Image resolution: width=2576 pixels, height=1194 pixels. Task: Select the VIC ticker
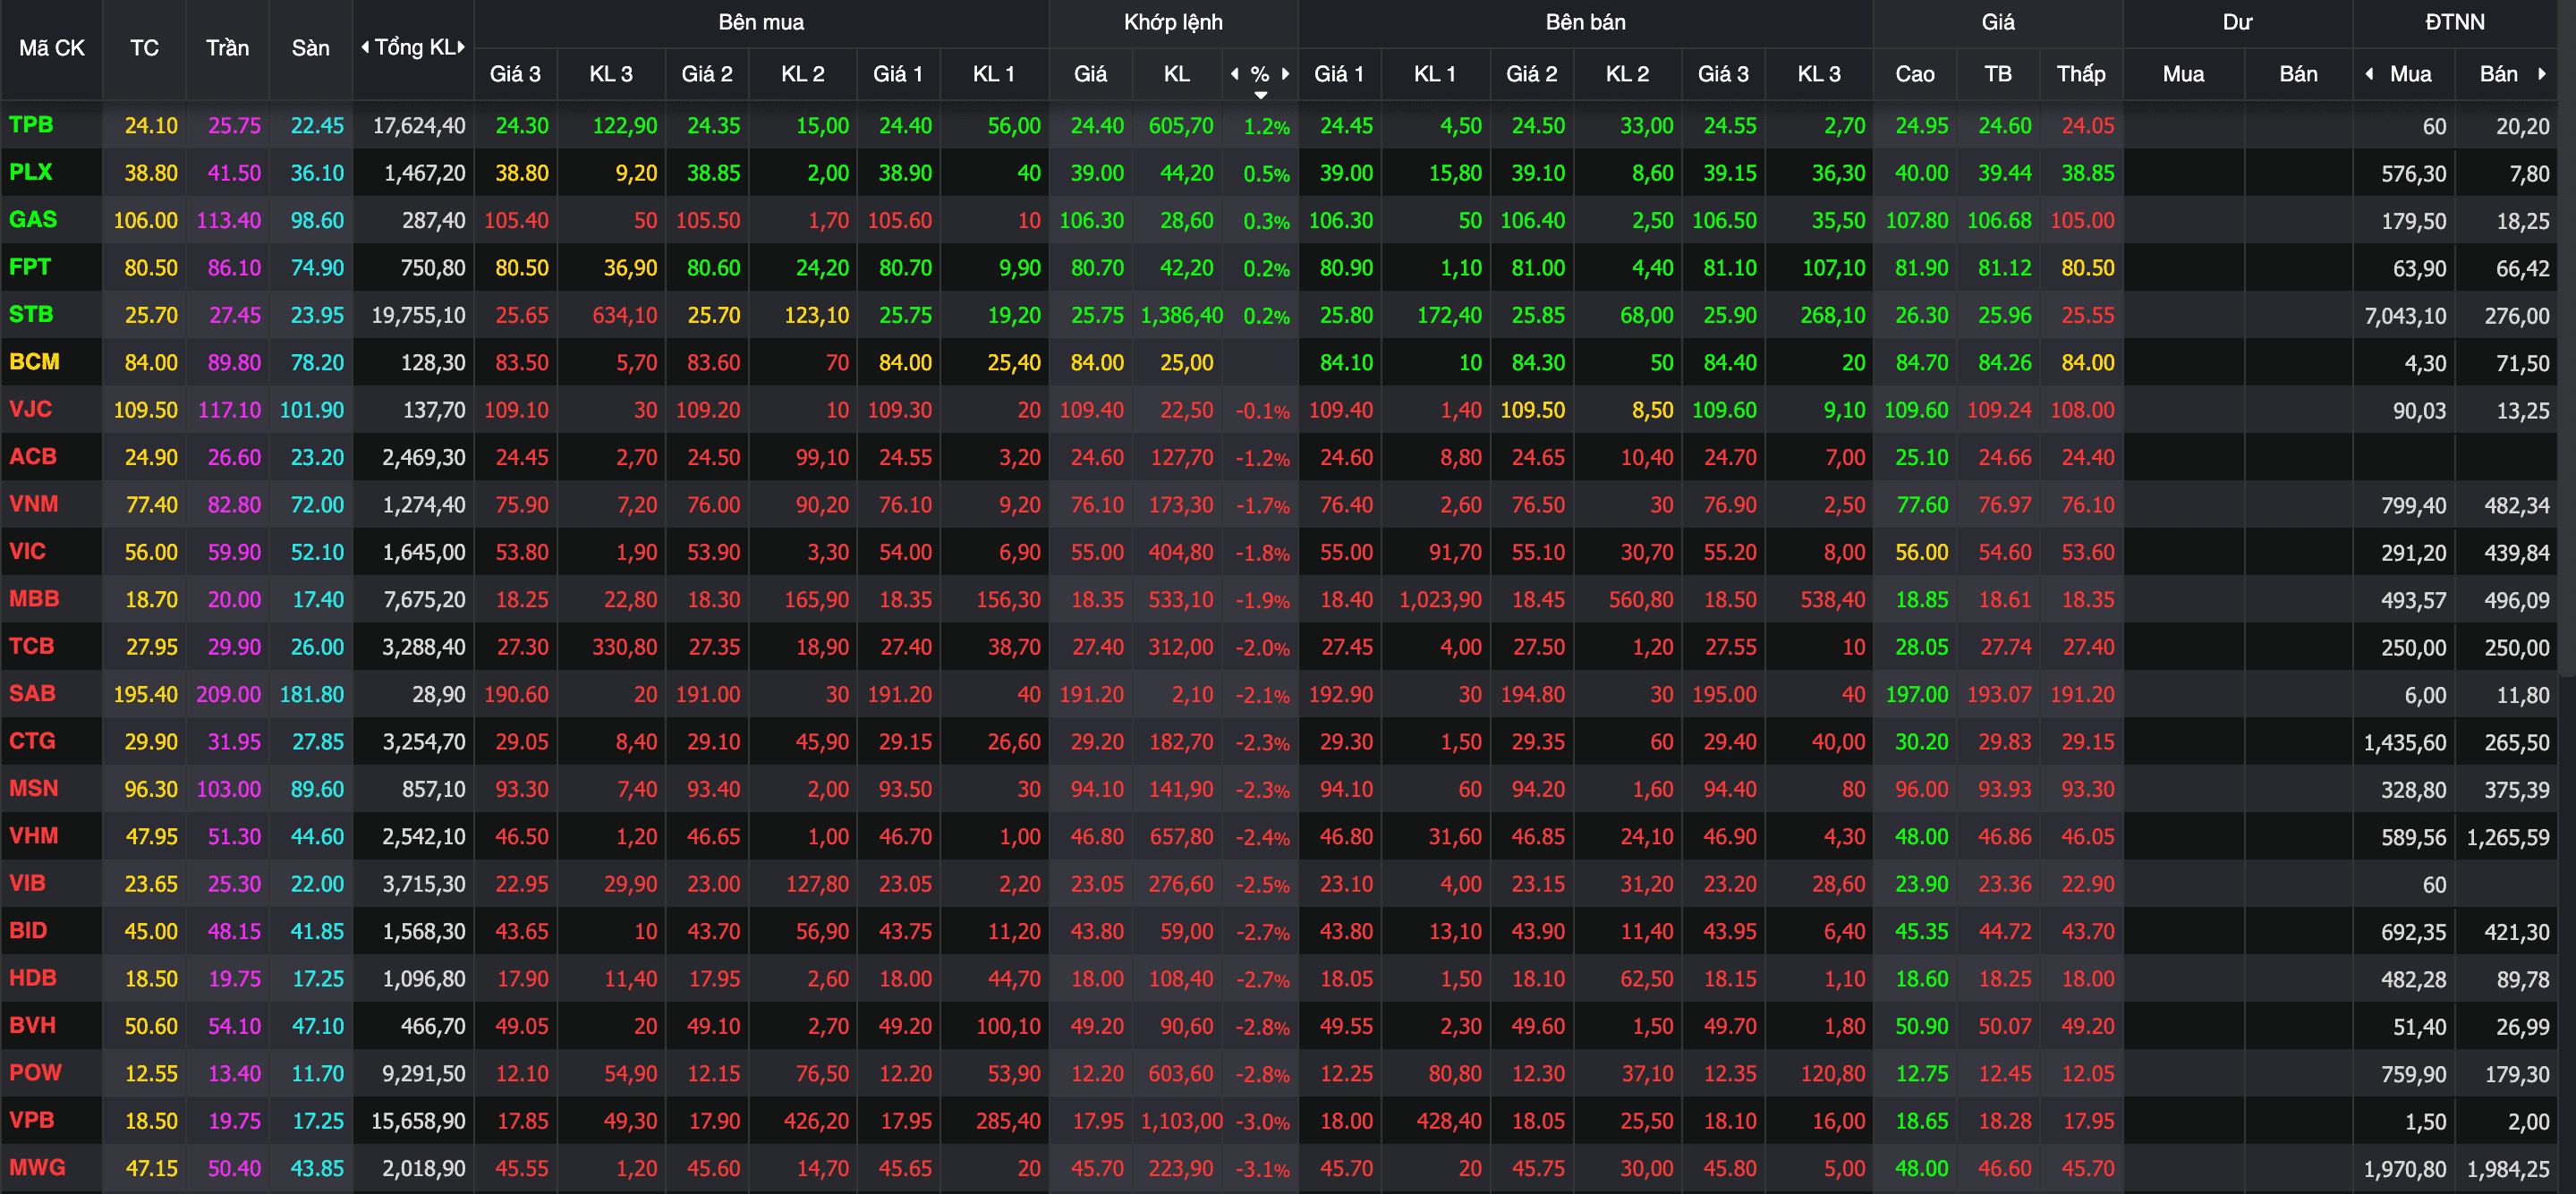point(27,551)
